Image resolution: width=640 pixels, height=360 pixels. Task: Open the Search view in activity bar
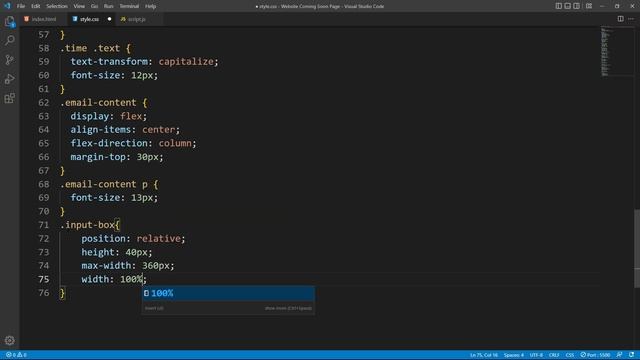tap(9, 40)
